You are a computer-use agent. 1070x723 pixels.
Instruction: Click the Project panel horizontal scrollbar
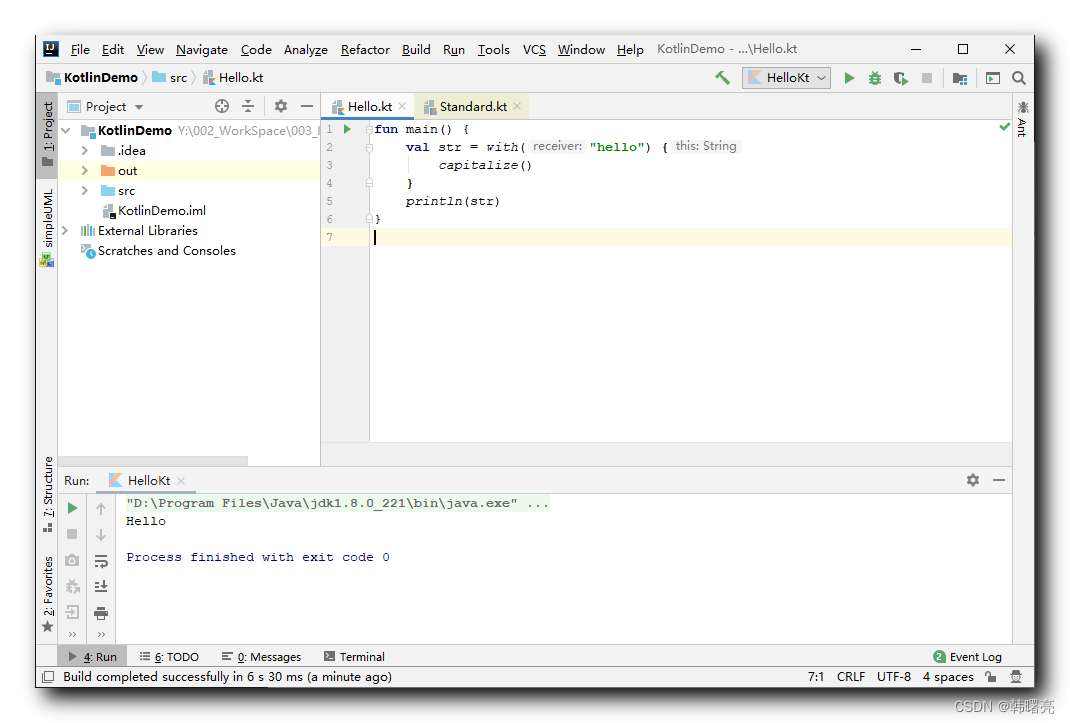coord(153,461)
